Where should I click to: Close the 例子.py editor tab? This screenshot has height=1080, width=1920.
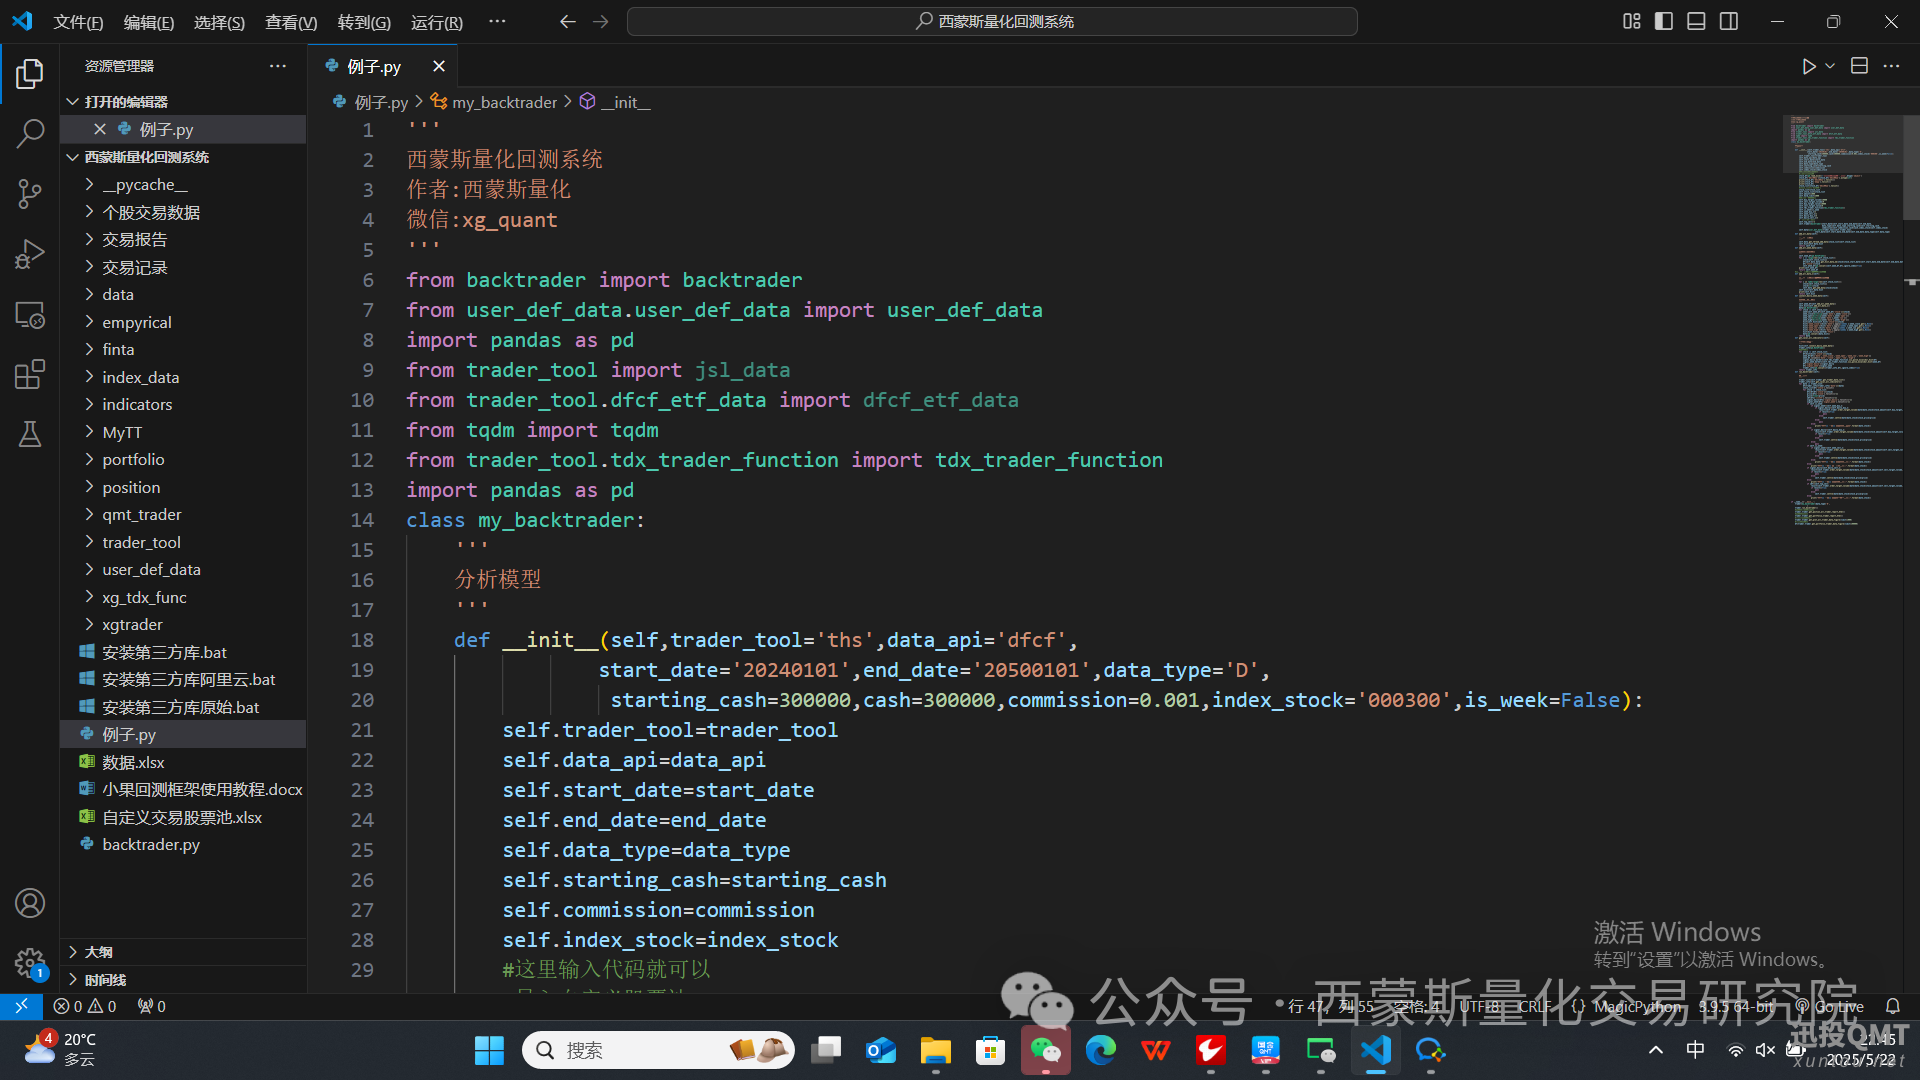pos(438,66)
